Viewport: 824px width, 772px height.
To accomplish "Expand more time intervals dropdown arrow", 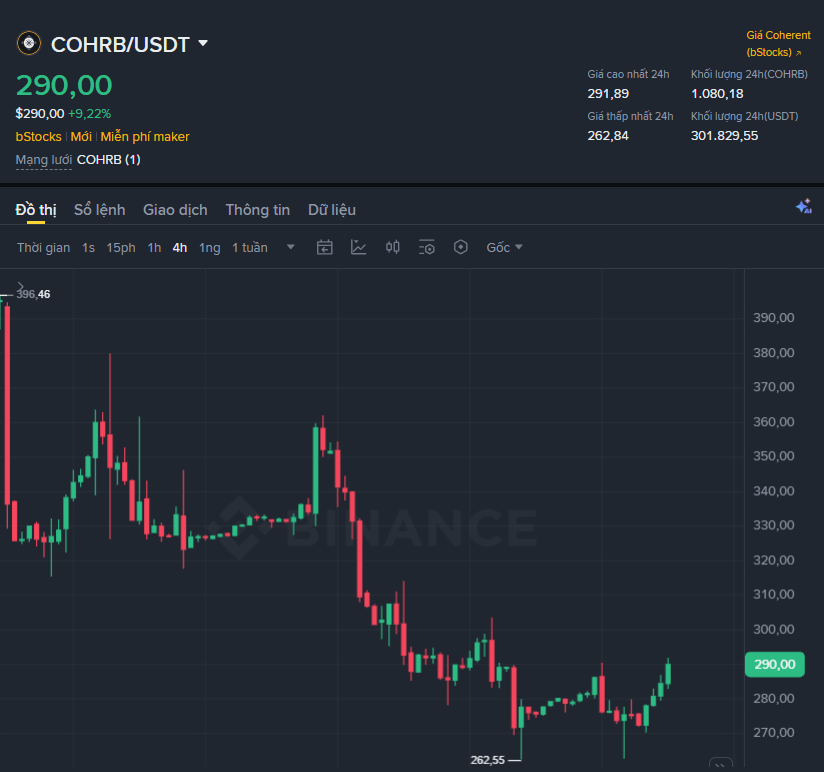I will tap(291, 247).
